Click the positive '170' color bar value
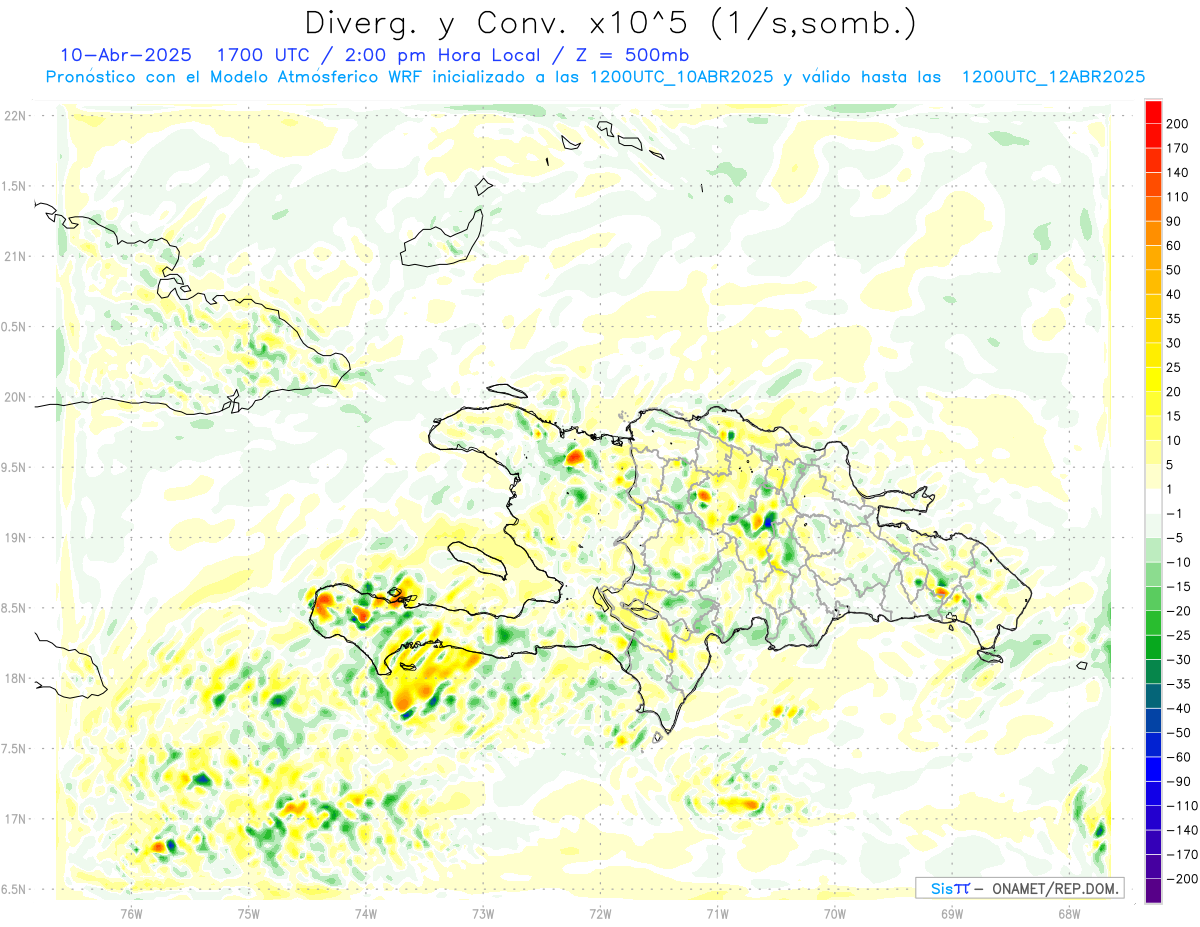The image size is (1200, 927). coord(1176,148)
